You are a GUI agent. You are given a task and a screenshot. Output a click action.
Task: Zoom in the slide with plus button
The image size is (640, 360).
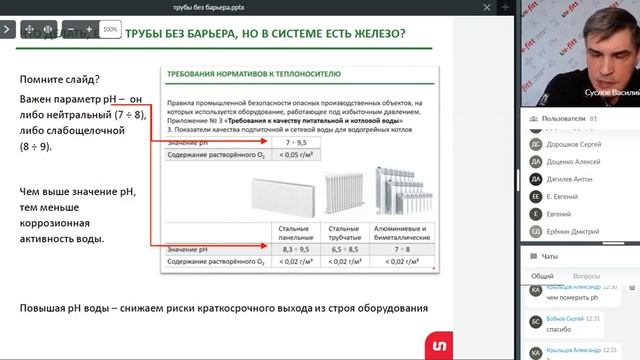click(x=89, y=29)
